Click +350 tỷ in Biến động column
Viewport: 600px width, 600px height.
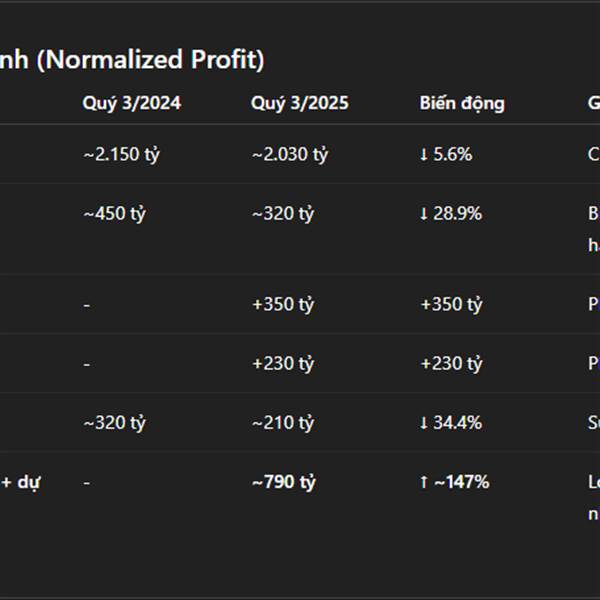(451, 304)
